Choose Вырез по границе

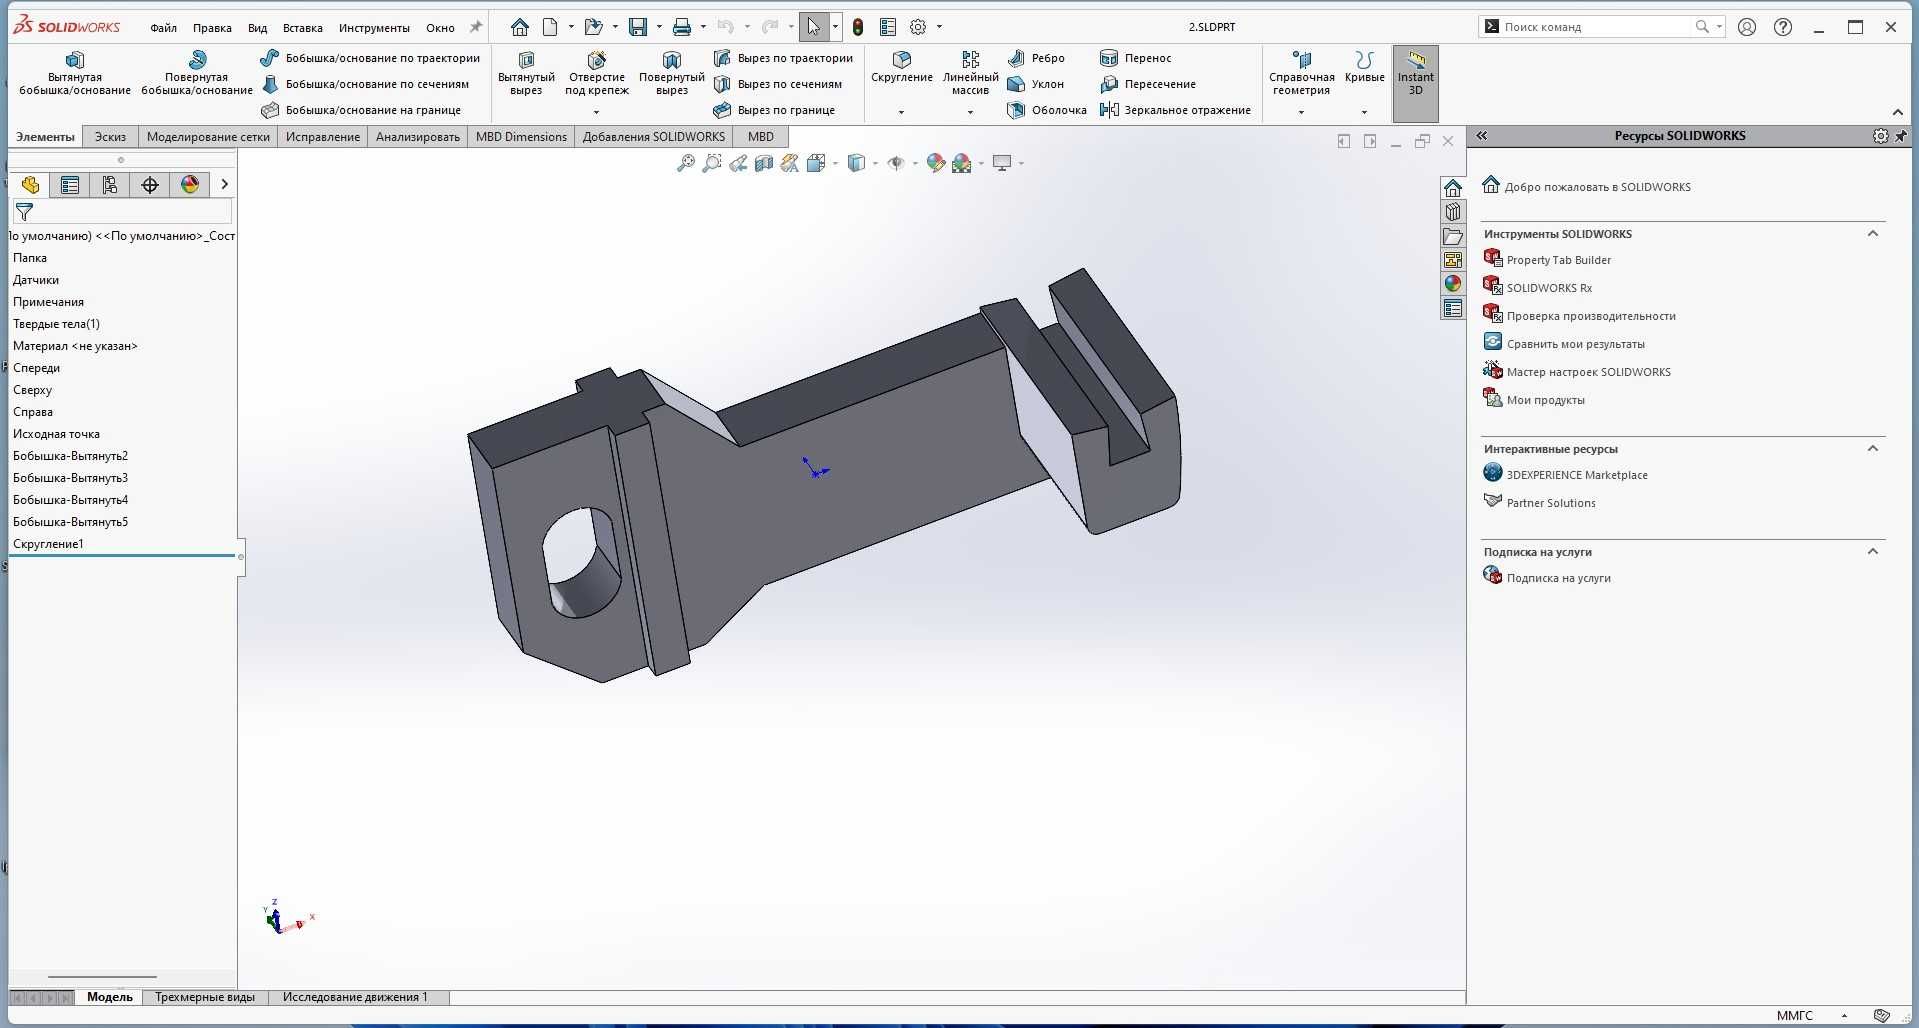point(774,110)
